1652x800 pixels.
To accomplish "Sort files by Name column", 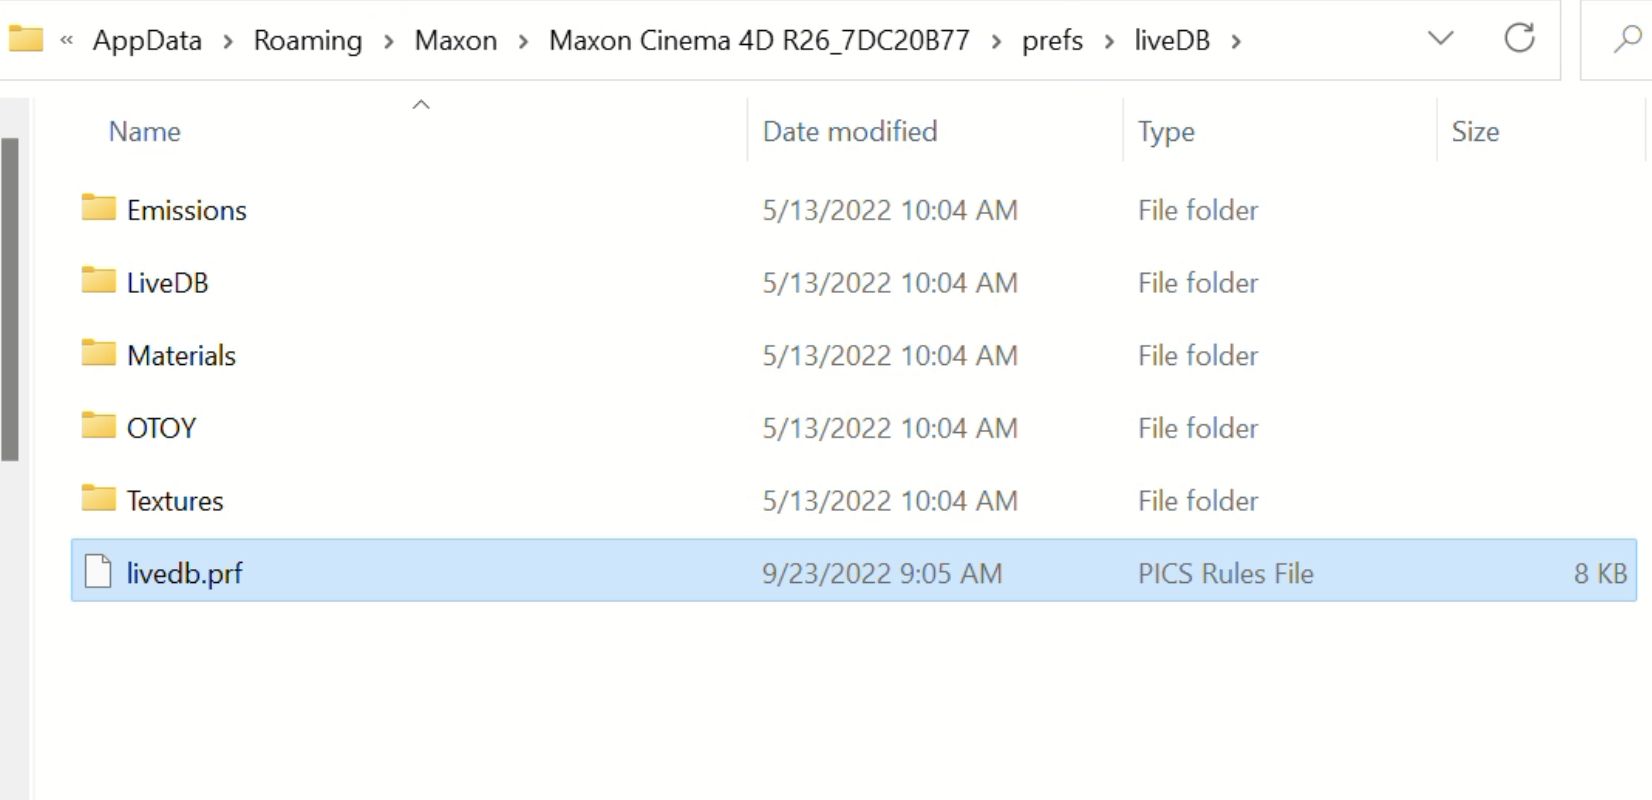I will pos(145,132).
